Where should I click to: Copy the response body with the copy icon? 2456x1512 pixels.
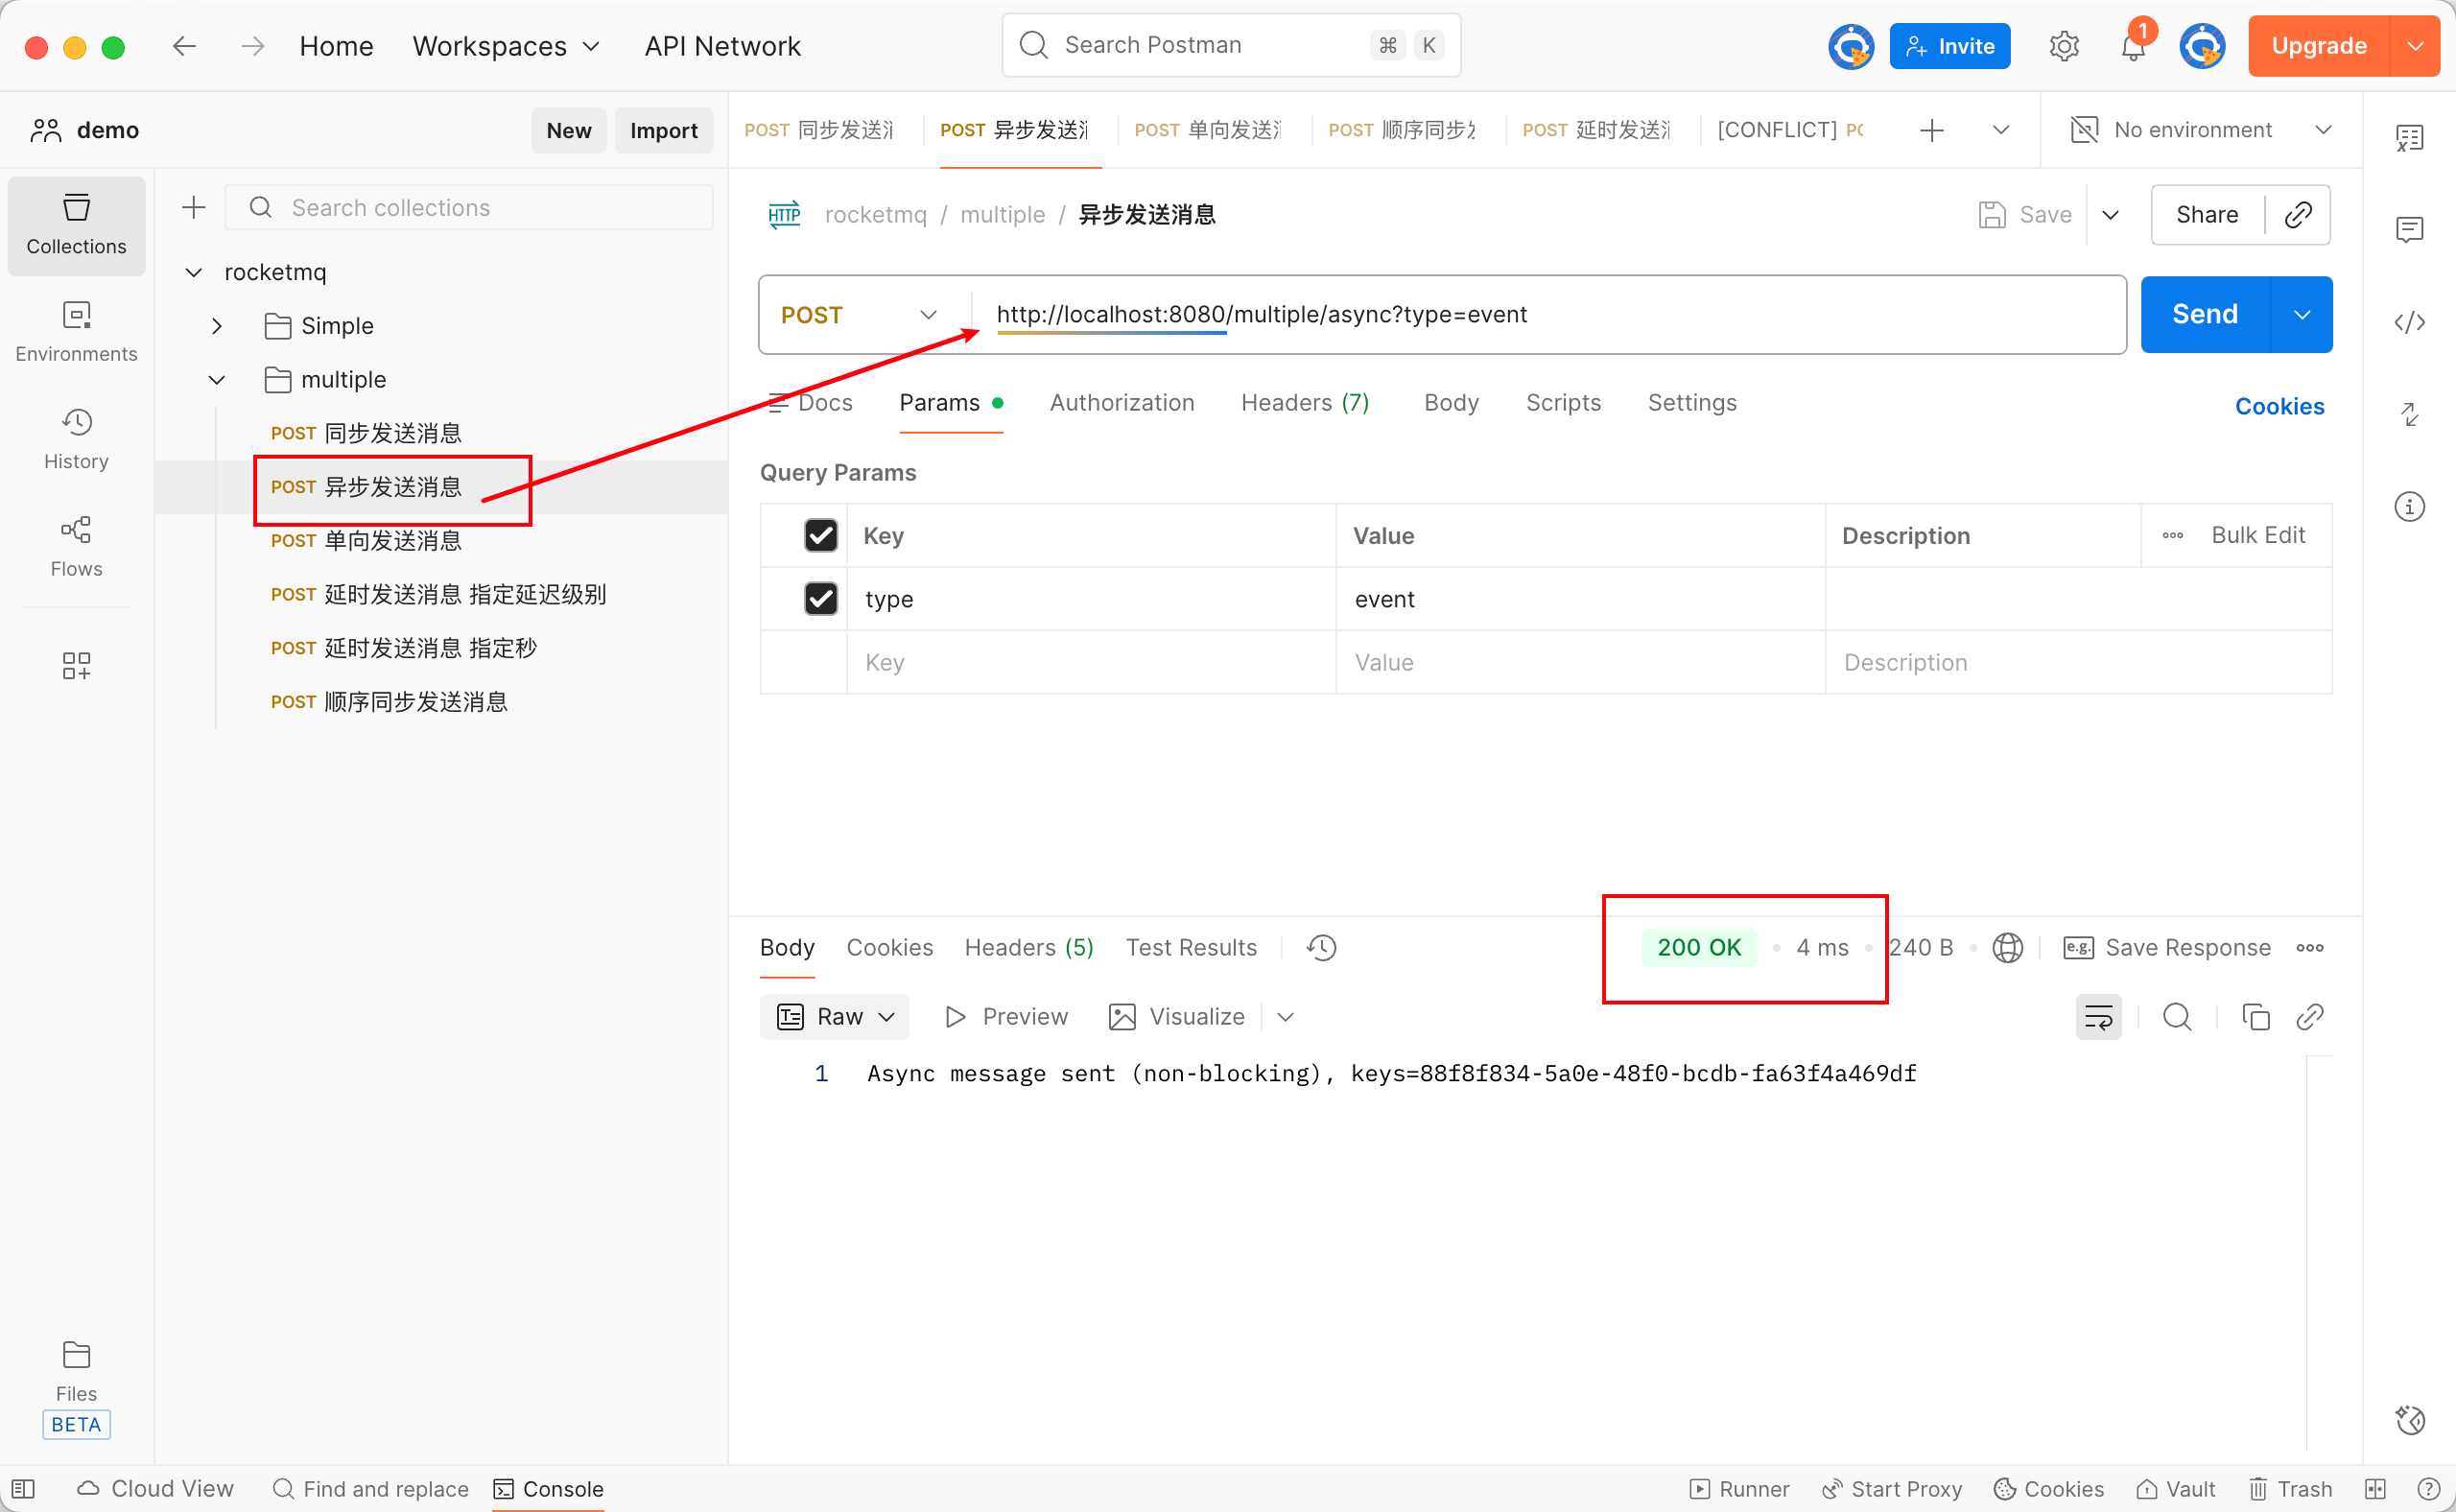coord(2255,1017)
